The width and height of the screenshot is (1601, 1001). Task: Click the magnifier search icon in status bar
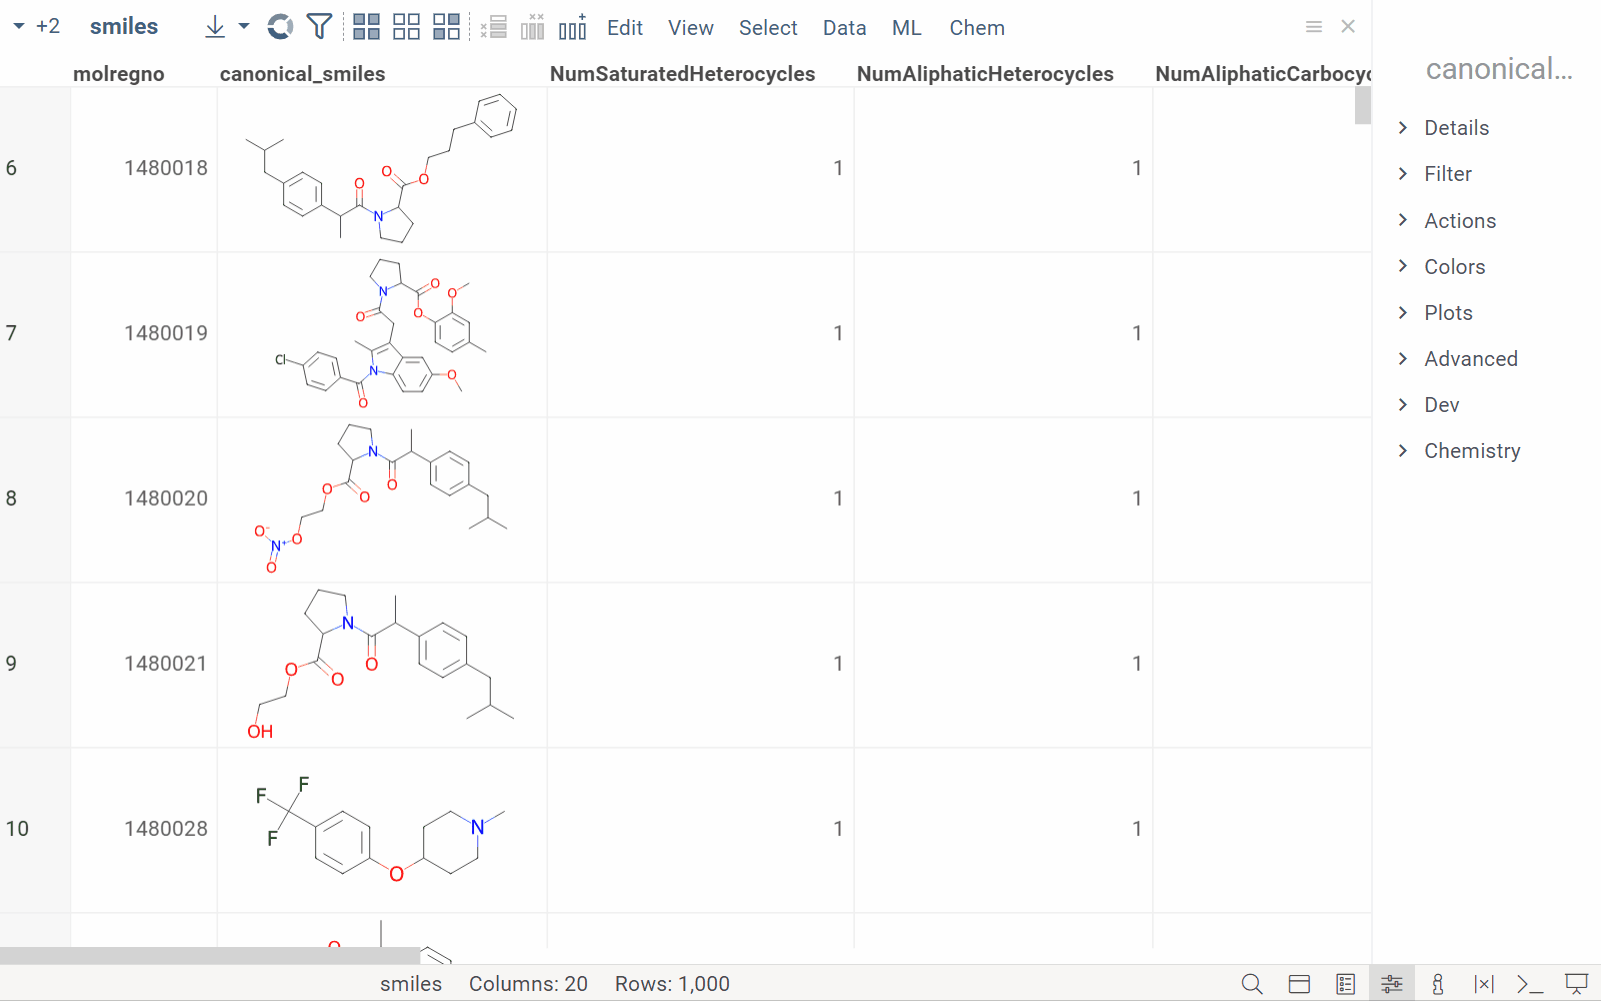coord(1251,984)
